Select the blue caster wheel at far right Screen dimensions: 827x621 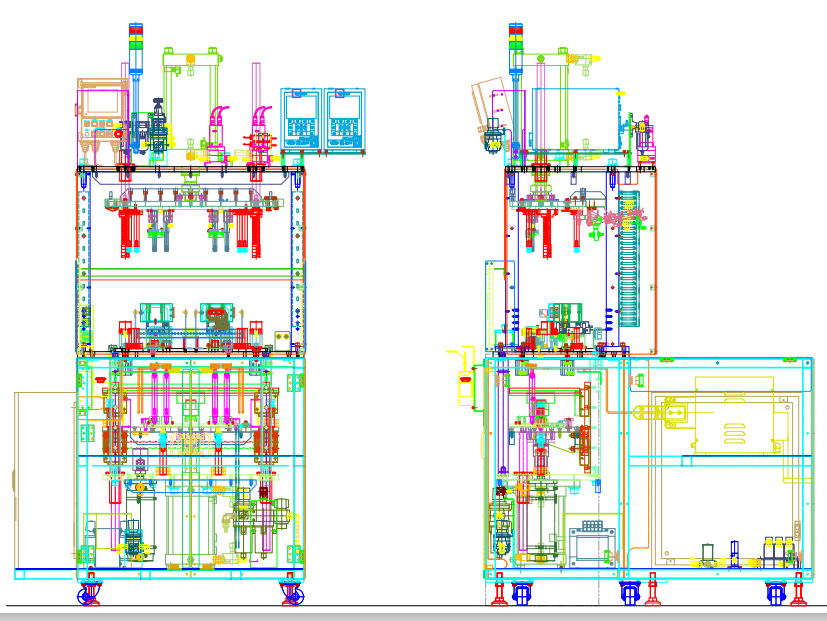pyautogui.click(x=776, y=593)
